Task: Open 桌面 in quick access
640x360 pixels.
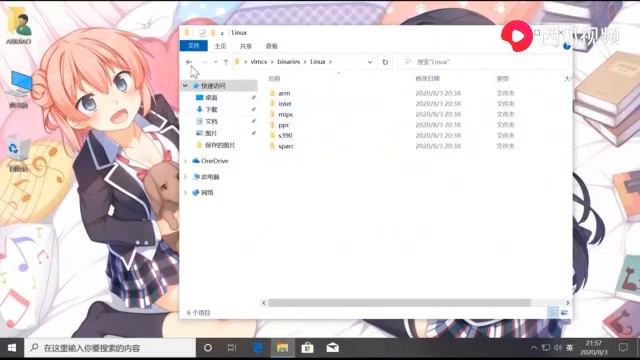Action: [211, 98]
